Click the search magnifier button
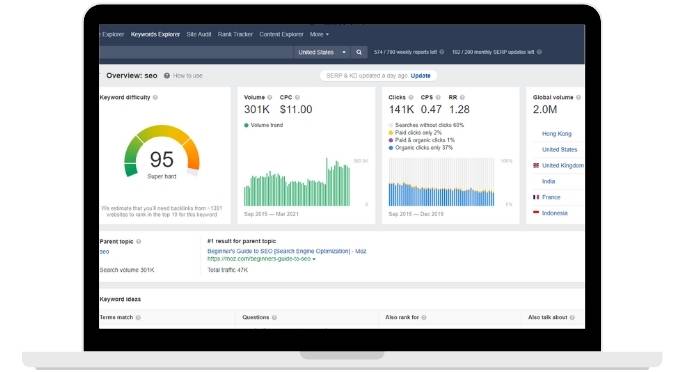The height and width of the screenshot is (372, 684). click(359, 52)
